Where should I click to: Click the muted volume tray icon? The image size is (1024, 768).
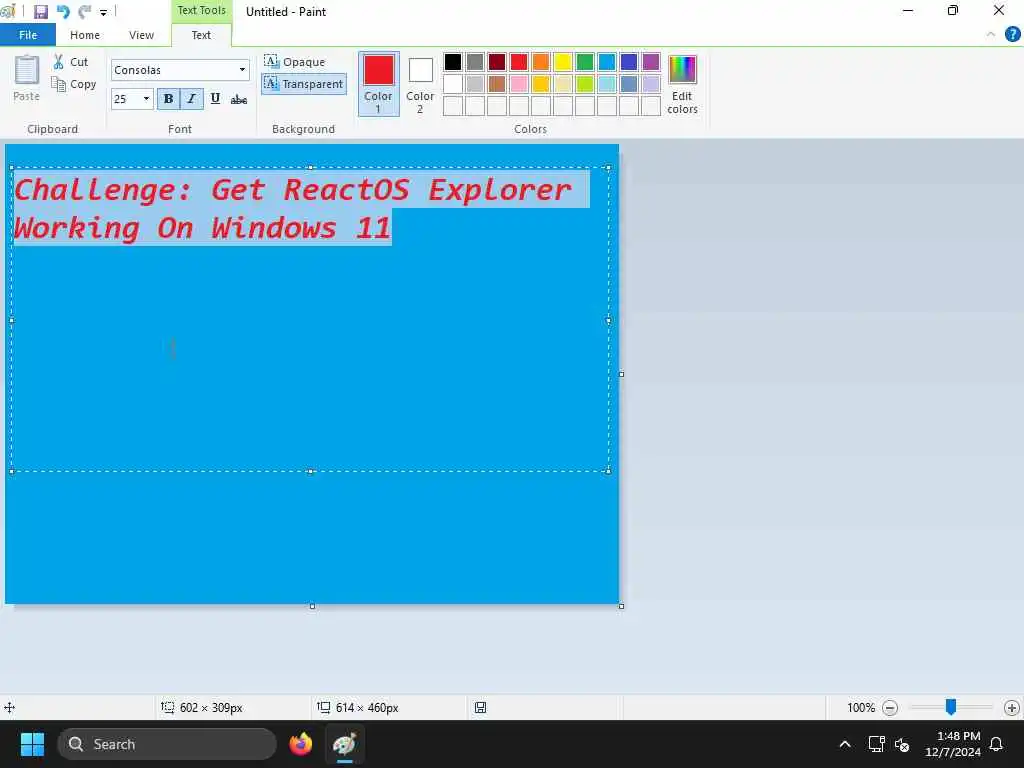[903, 744]
